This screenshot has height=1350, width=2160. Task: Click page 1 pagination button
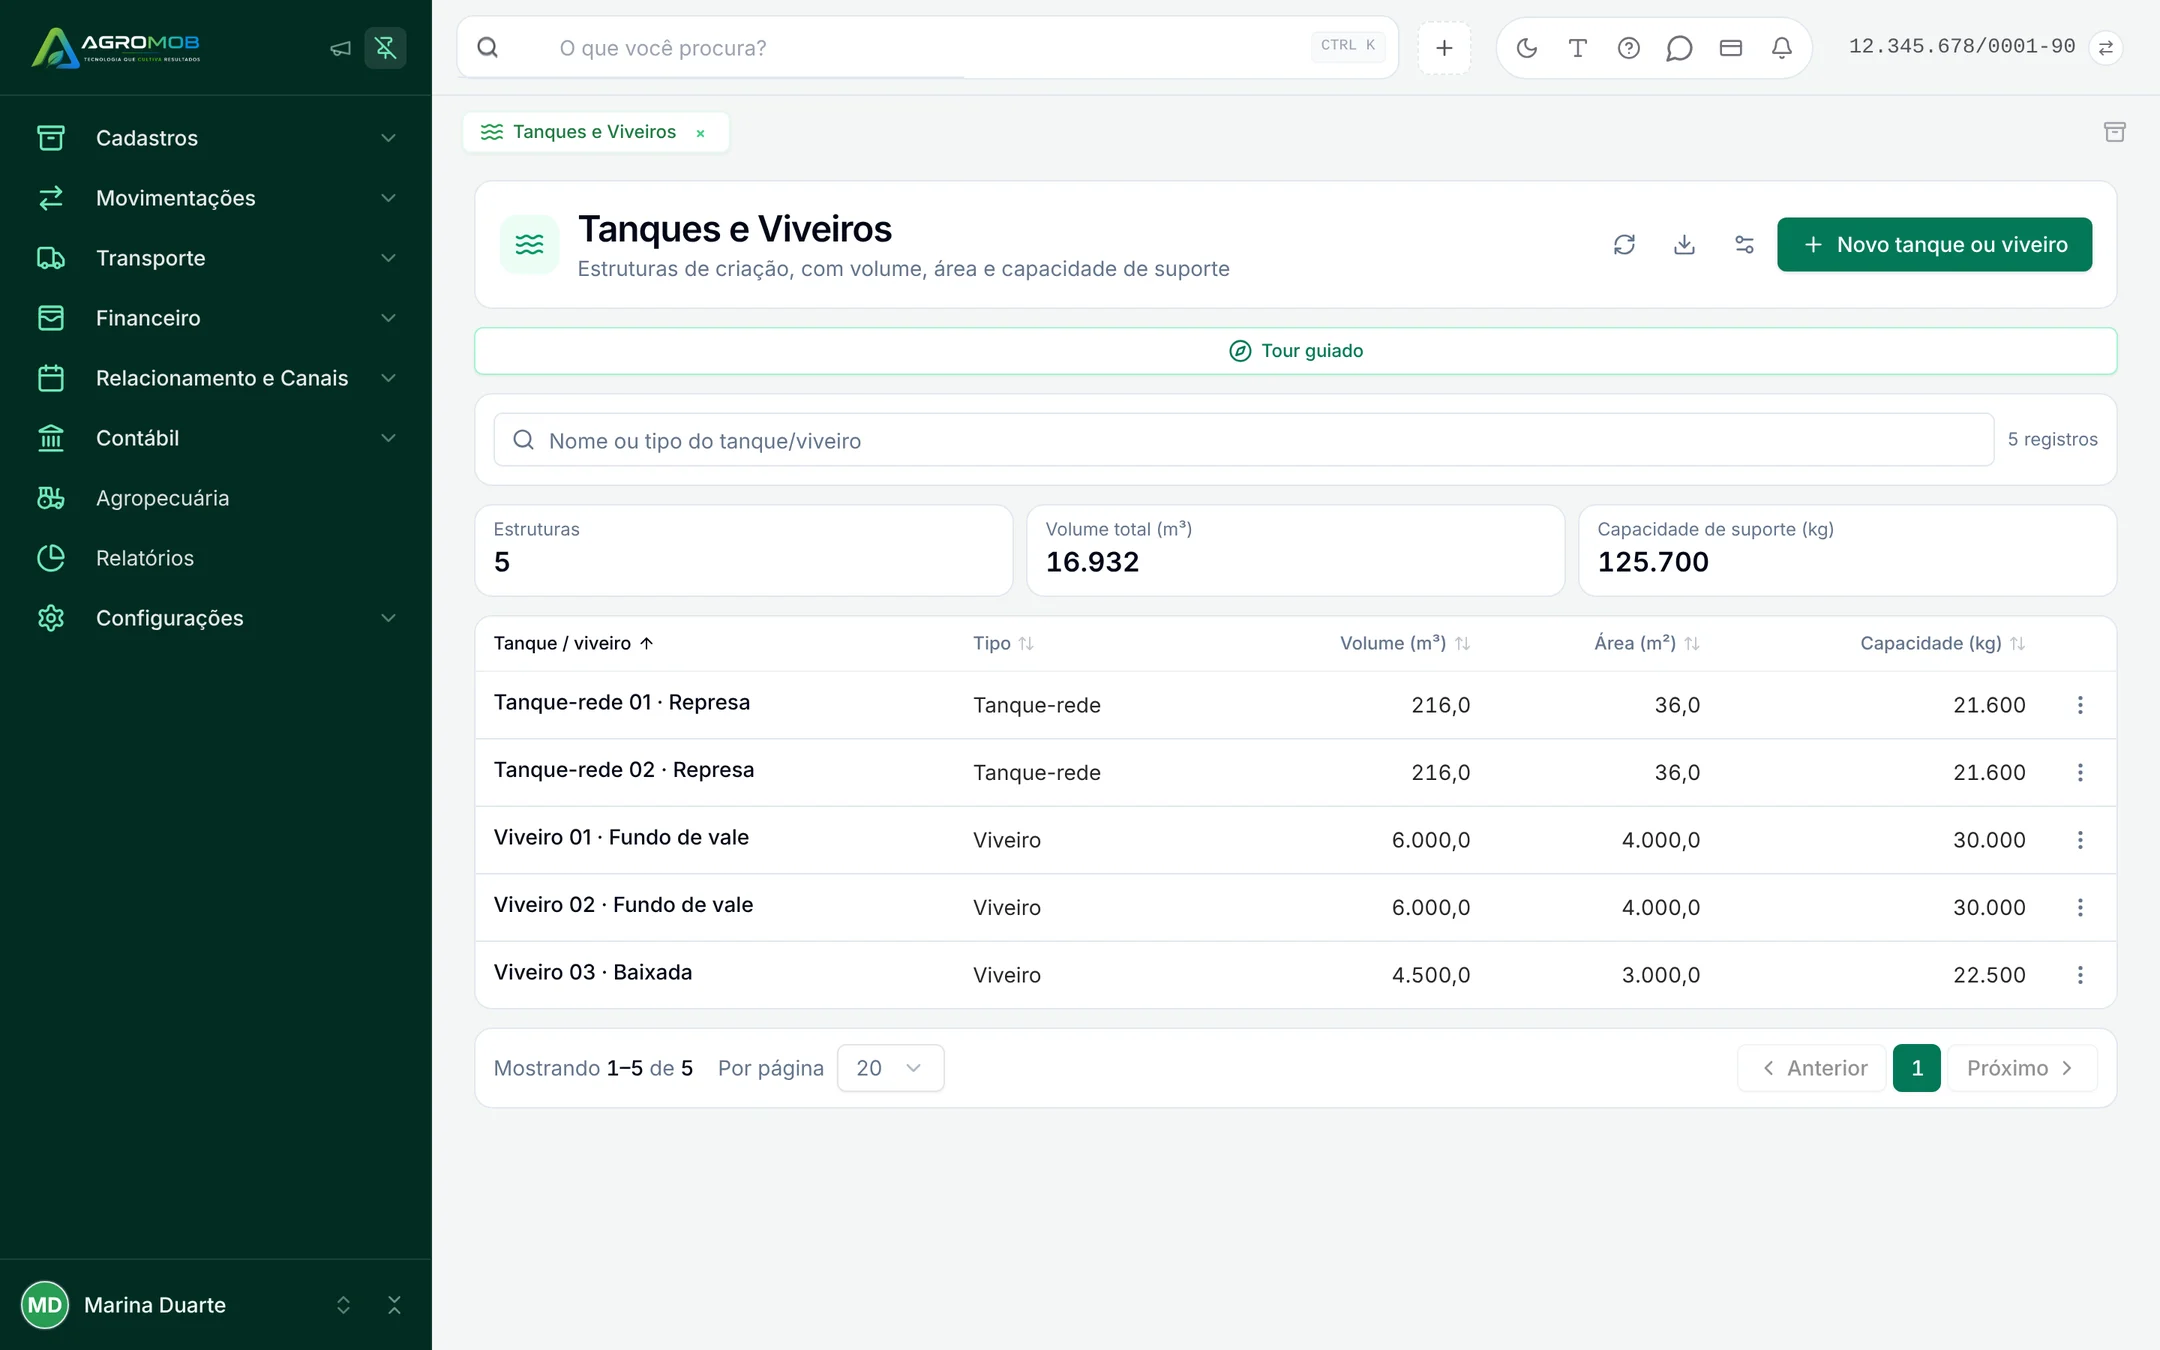(1917, 1068)
